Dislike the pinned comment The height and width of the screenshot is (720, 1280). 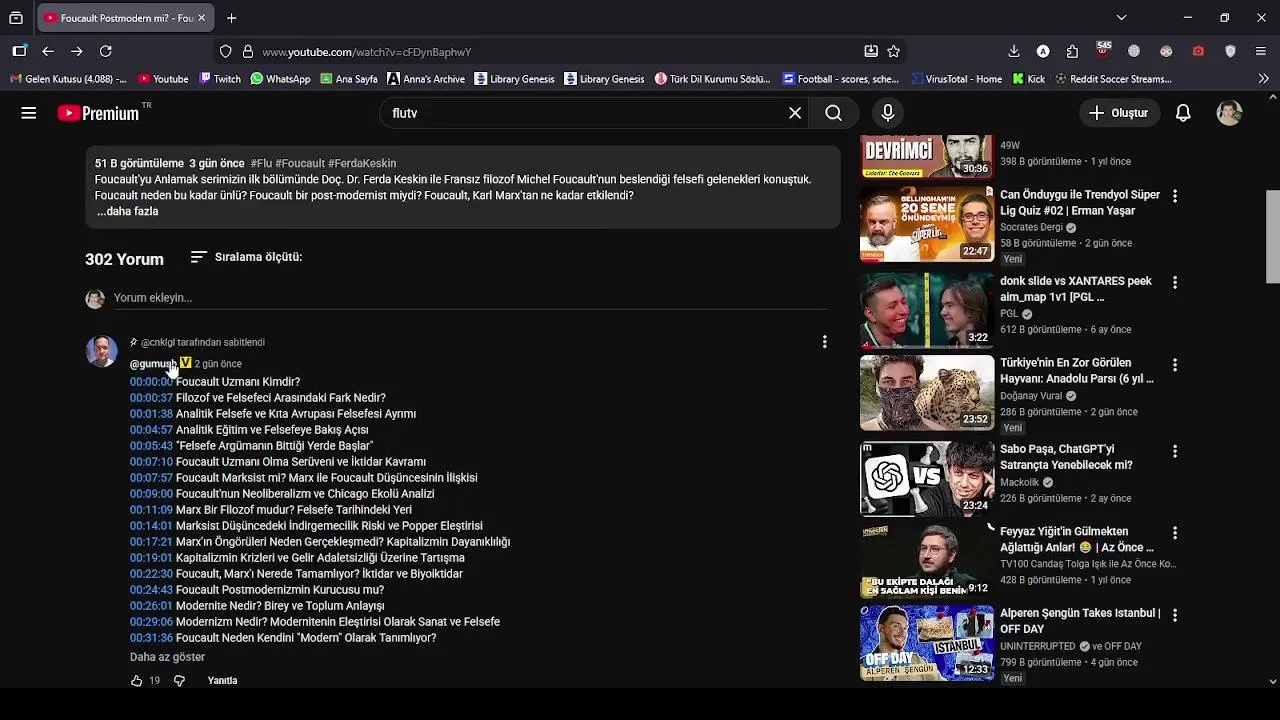point(179,681)
